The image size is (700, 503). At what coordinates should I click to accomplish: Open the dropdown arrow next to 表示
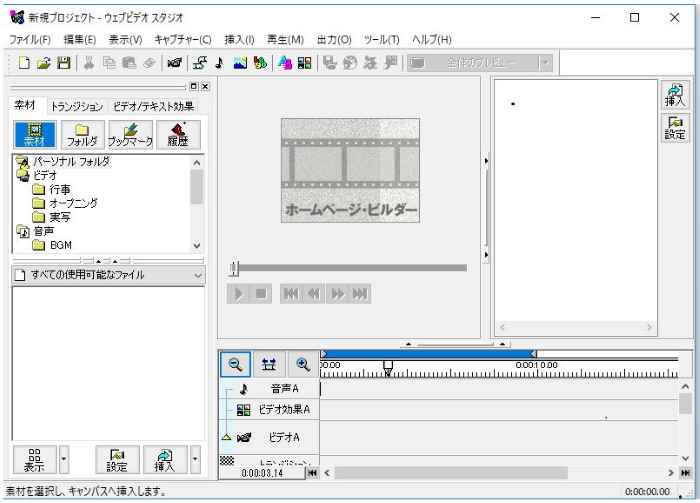click(64, 459)
